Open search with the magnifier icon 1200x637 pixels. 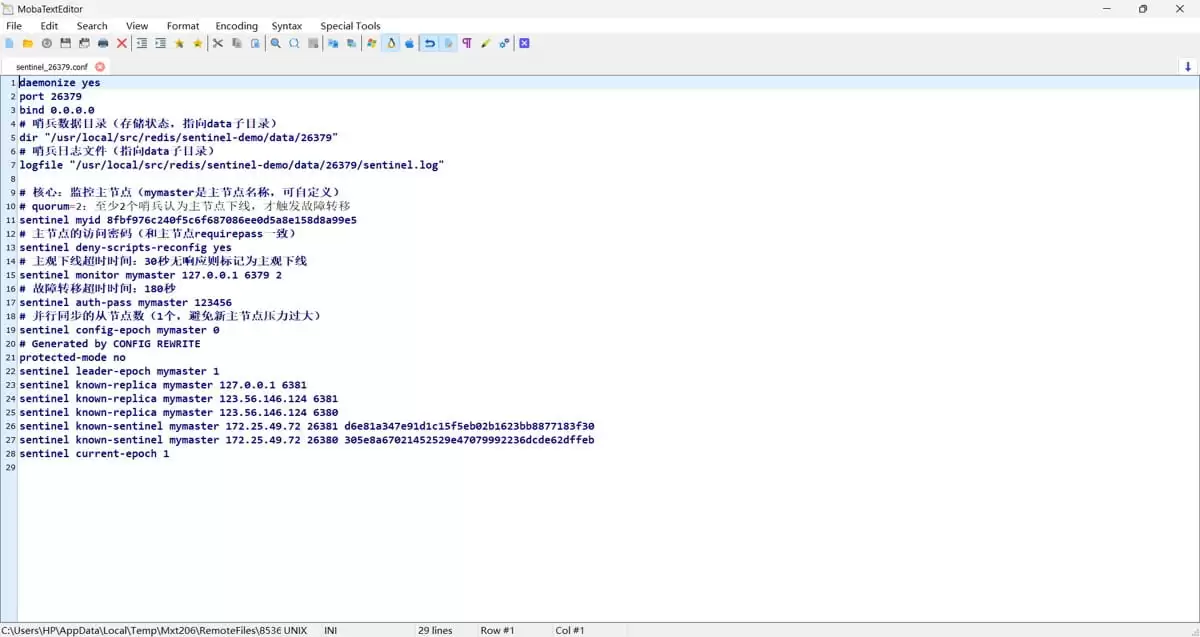[x=276, y=43]
